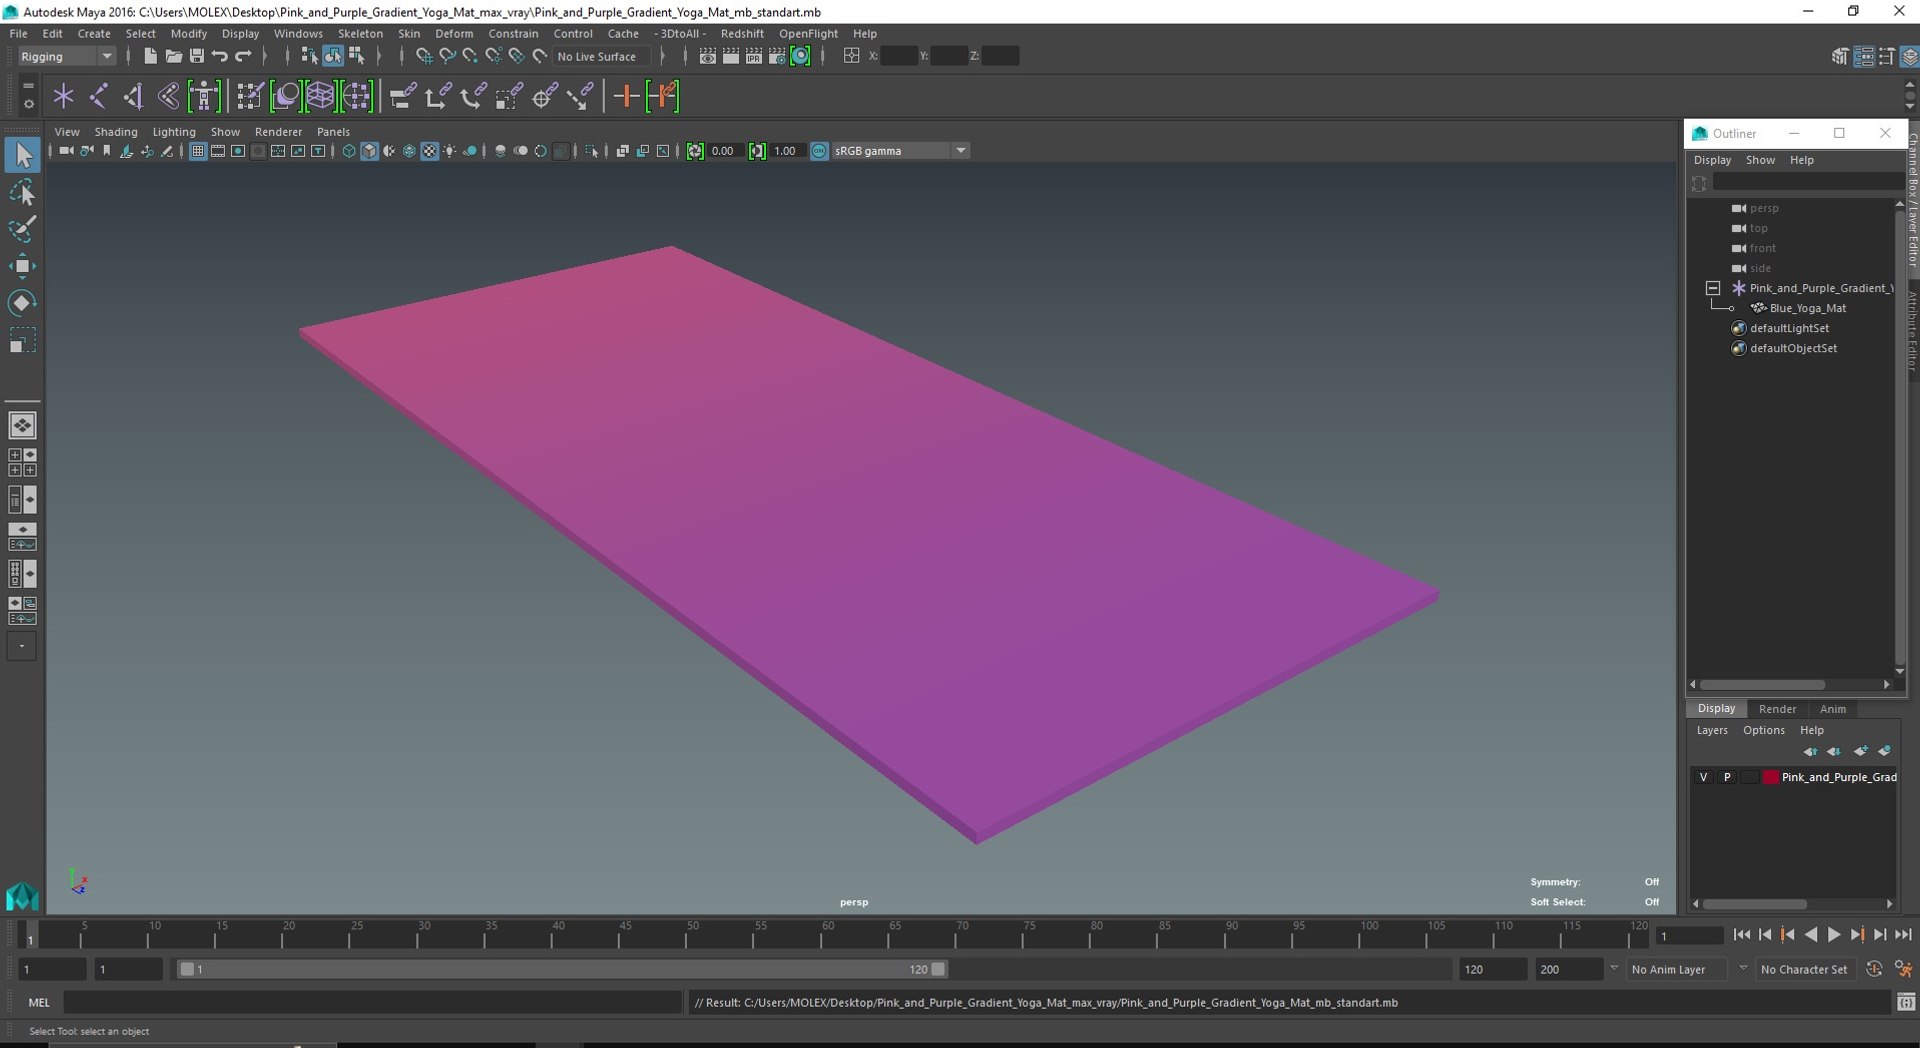Select the arrow Select Tool in toolbox
This screenshot has width=1920, height=1048.
[22, 155]
